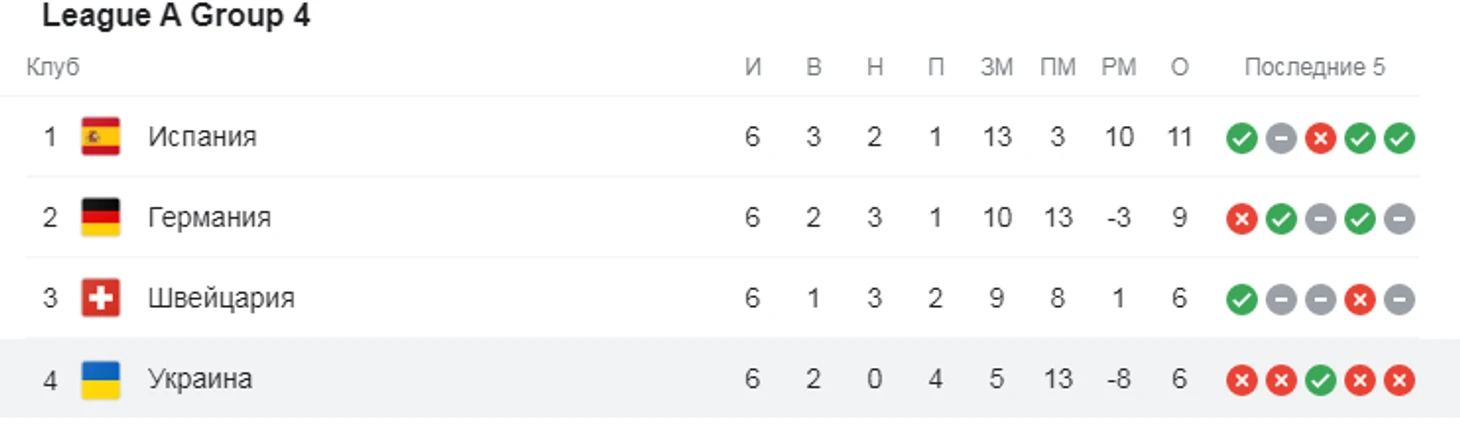Click Ukraine's only green win icon
The height and width of the screenshot is (435, 1460).
(1320, 380)
